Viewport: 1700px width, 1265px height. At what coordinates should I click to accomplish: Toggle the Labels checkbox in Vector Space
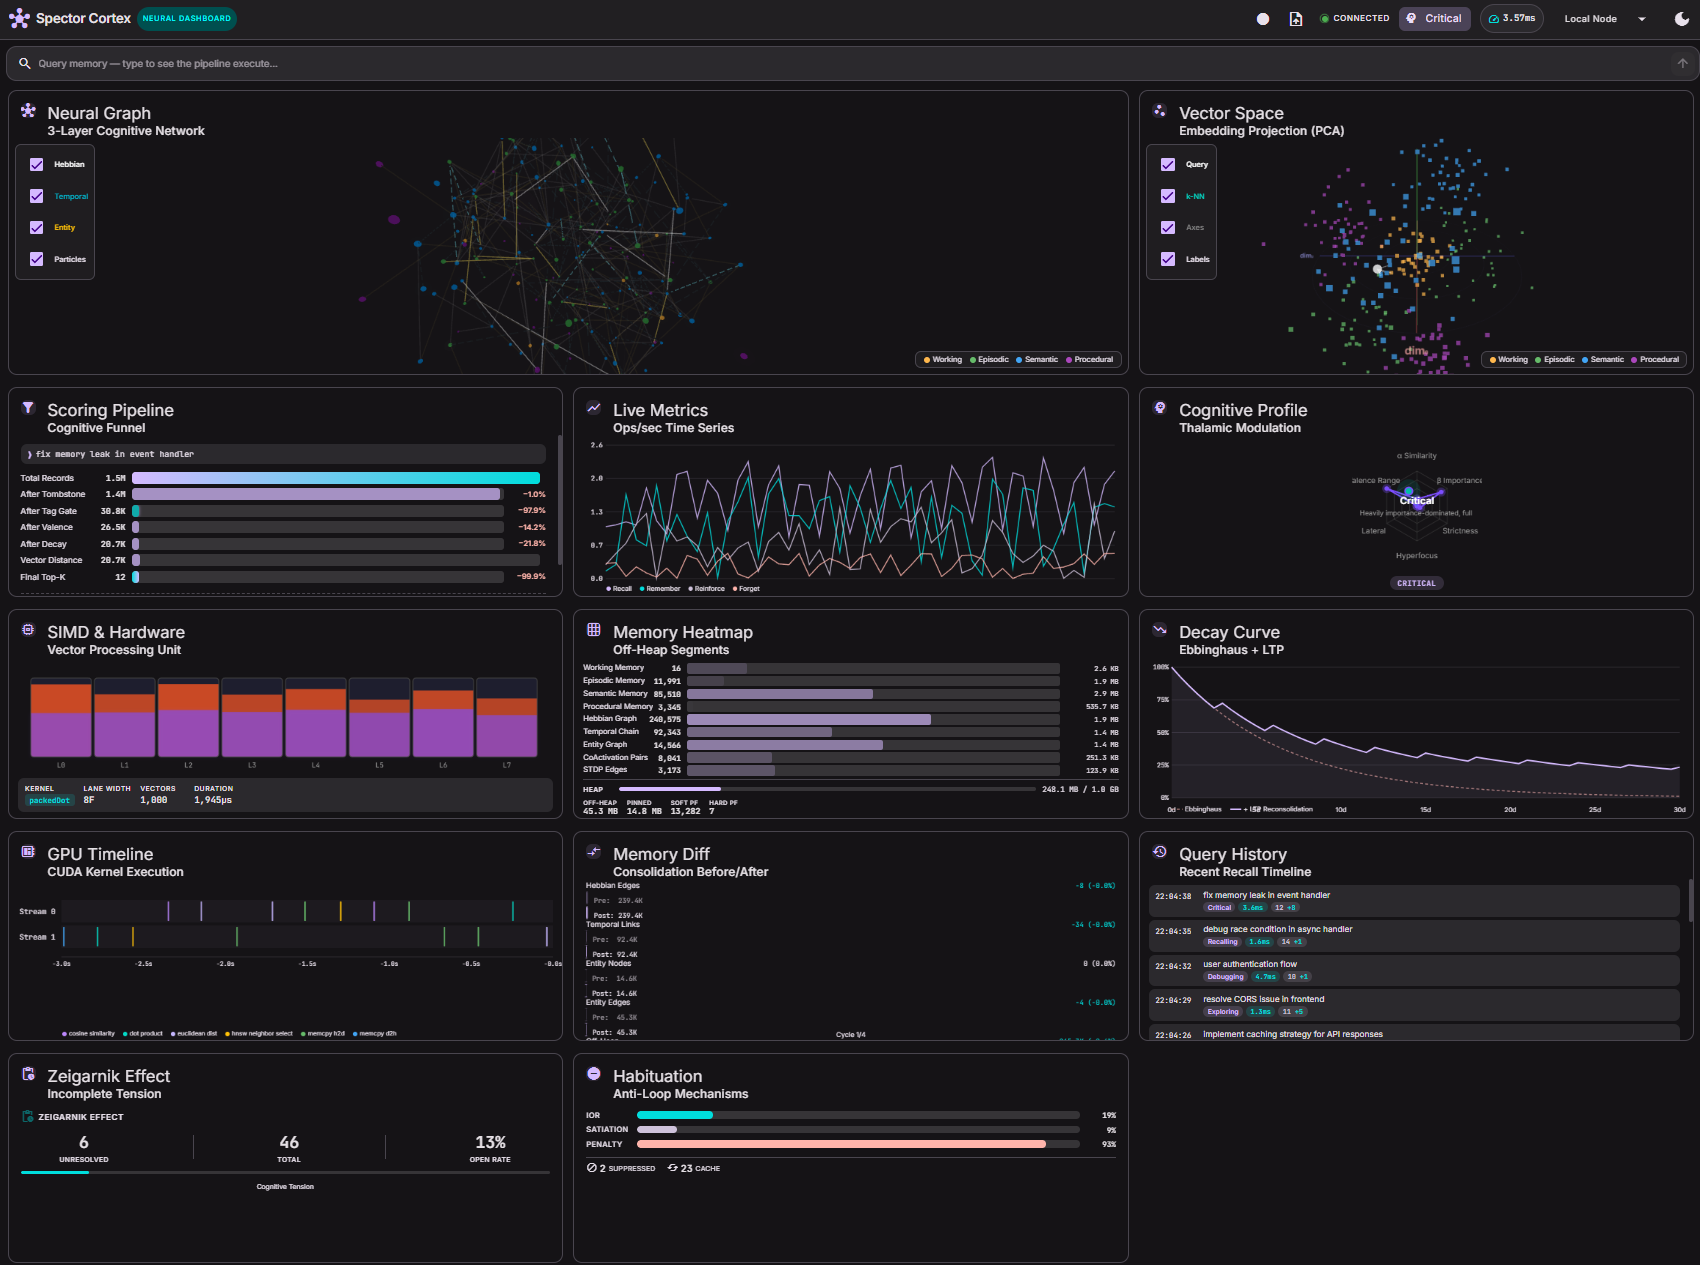(x=1168, y=259)
